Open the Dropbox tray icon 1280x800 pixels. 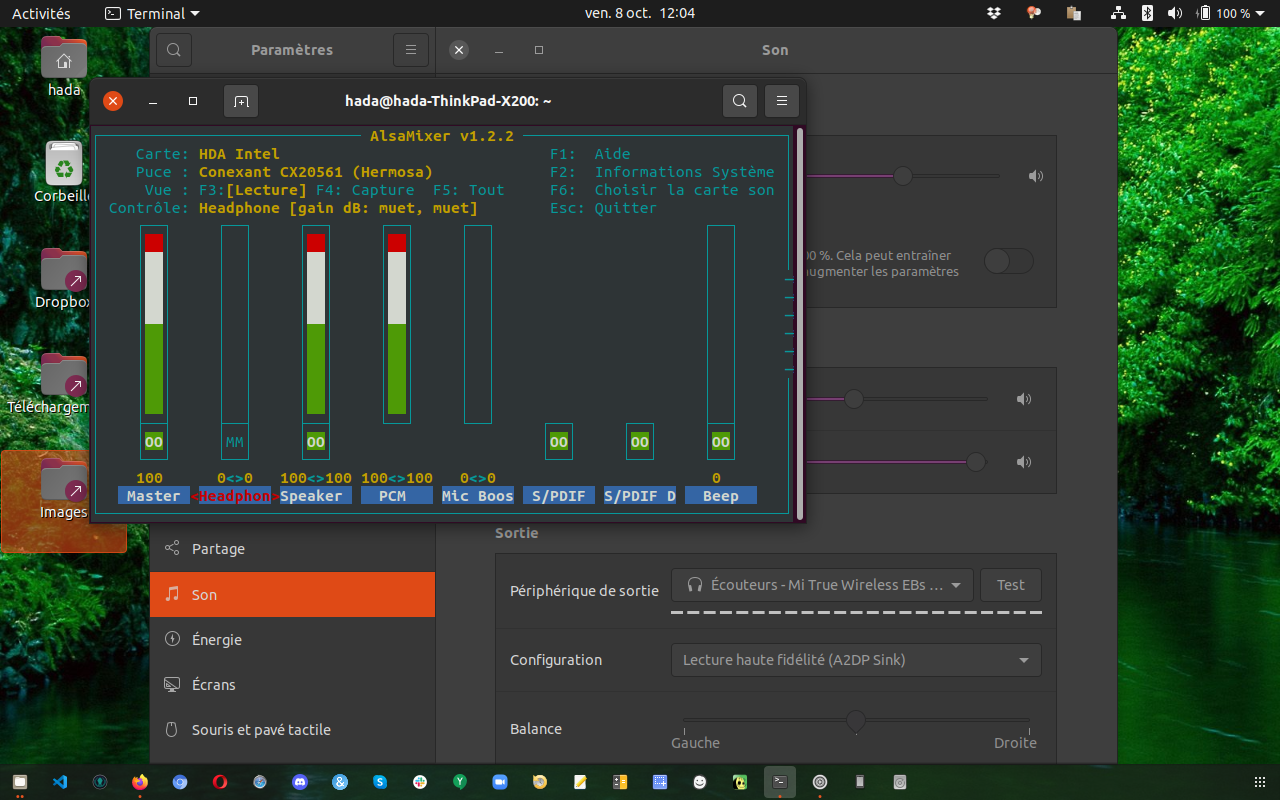(x=994, y=13)
